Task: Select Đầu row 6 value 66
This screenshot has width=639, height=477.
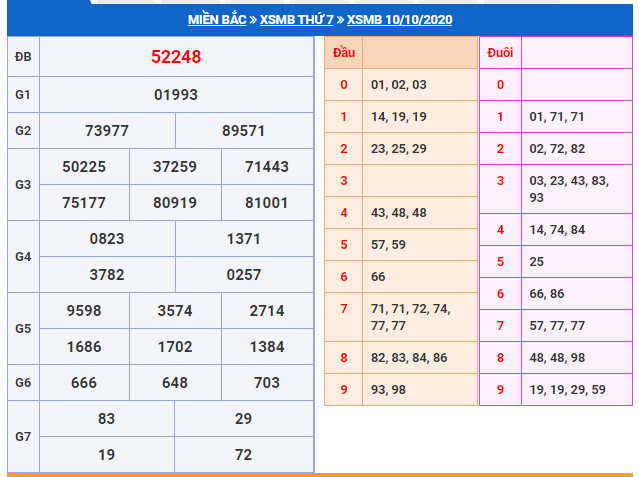Action: pyautogui.click(x=378, y=277)
